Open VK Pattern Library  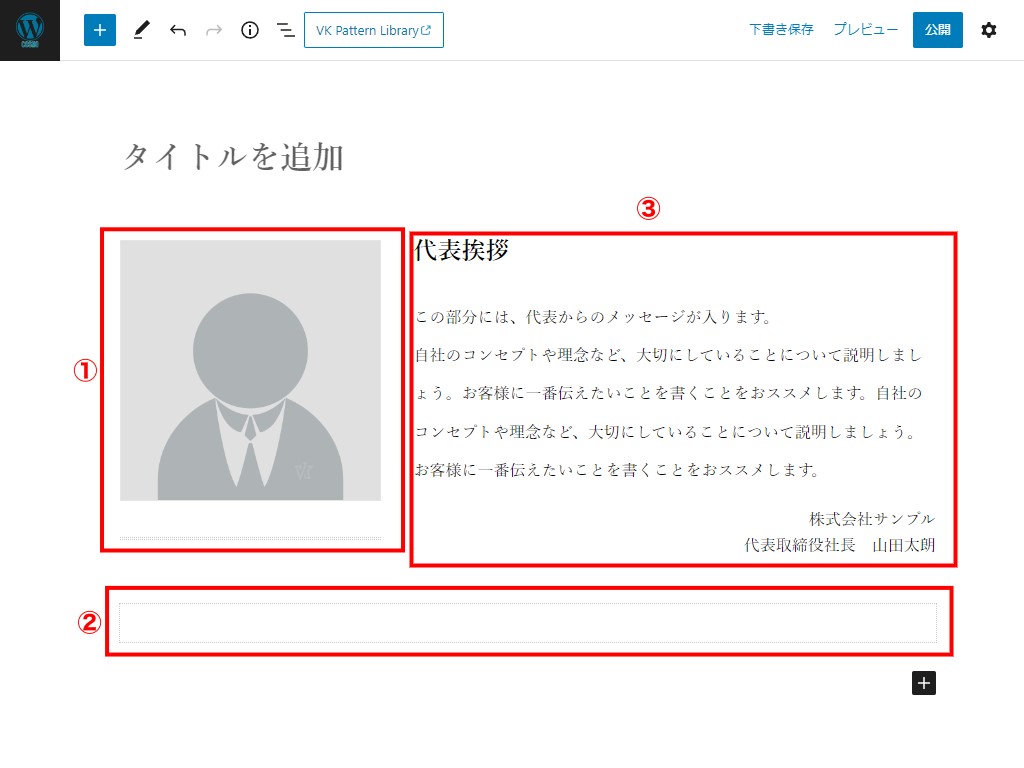coord(373,30)
